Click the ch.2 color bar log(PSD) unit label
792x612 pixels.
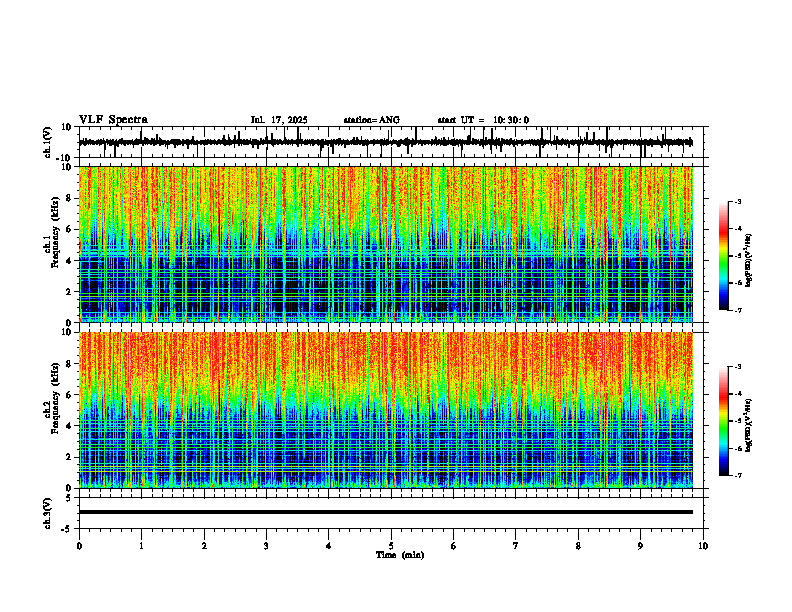coord(749,425)
